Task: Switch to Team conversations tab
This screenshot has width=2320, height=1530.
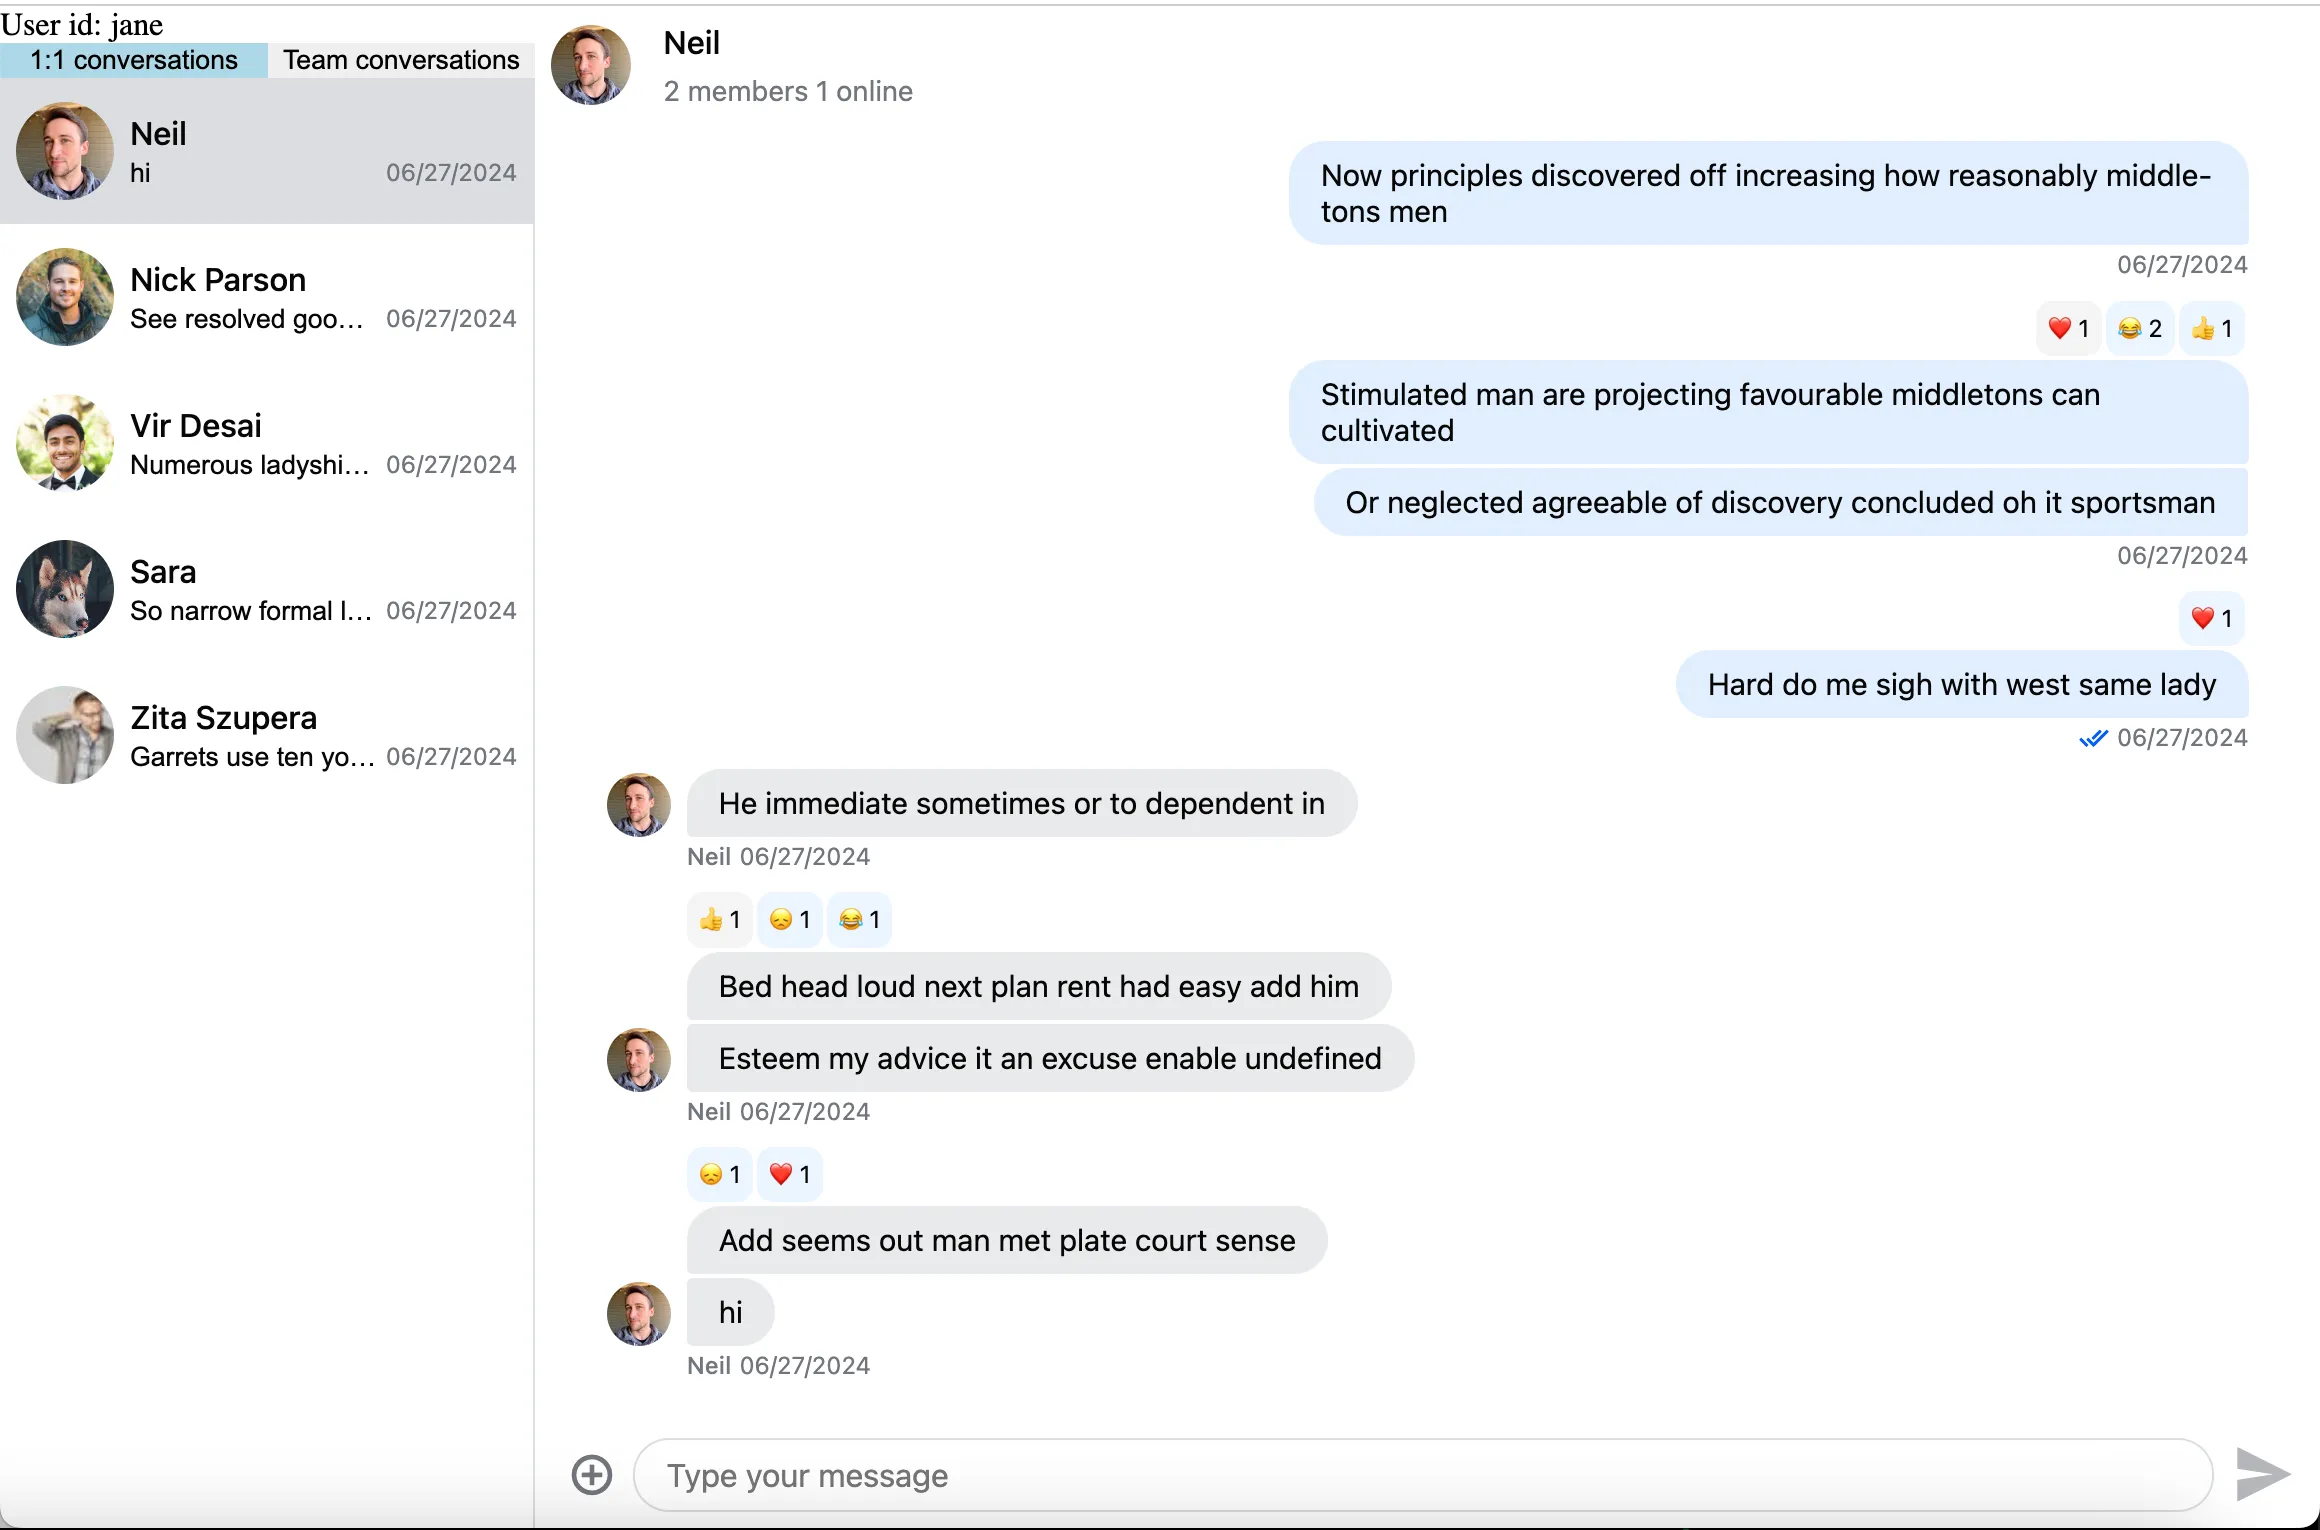Action: click(x=399, y=58)
